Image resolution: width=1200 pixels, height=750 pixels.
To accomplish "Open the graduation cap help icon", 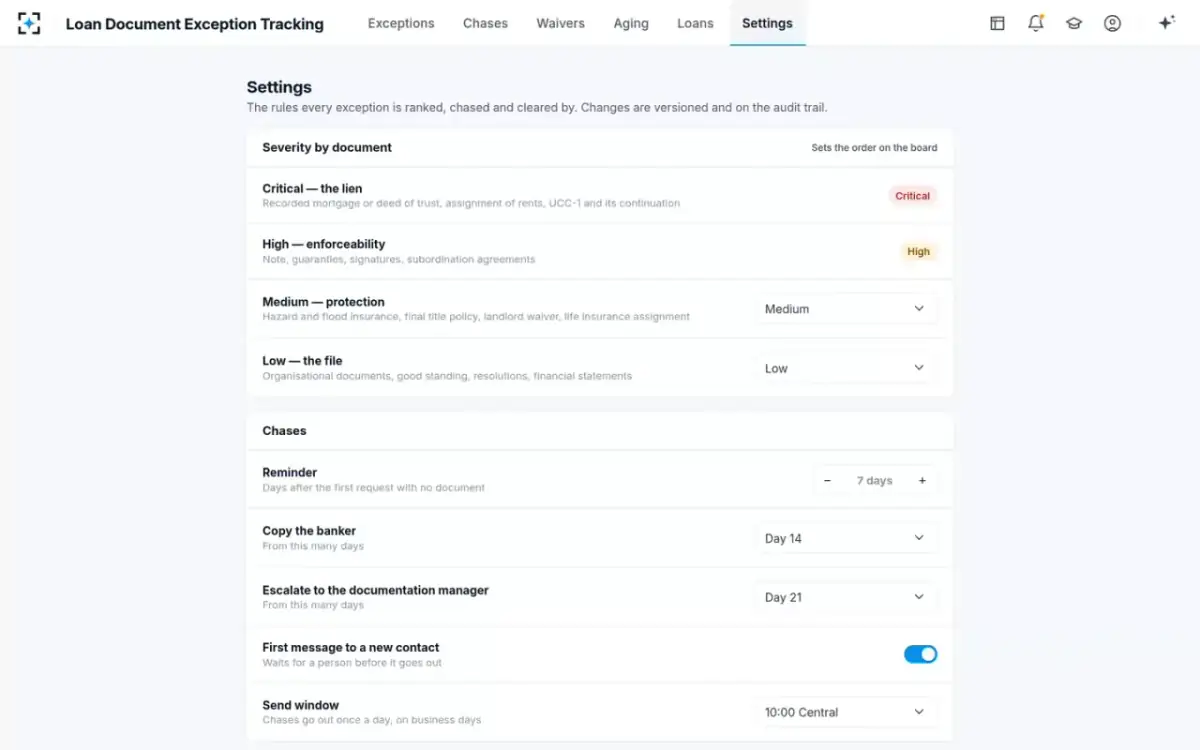I will click(1074, 23).
